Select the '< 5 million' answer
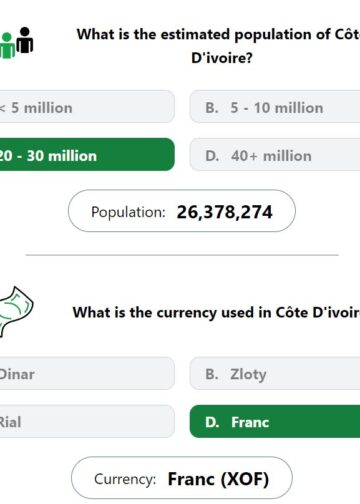This screenshot has height=504, width=360. tap(87, 107)
